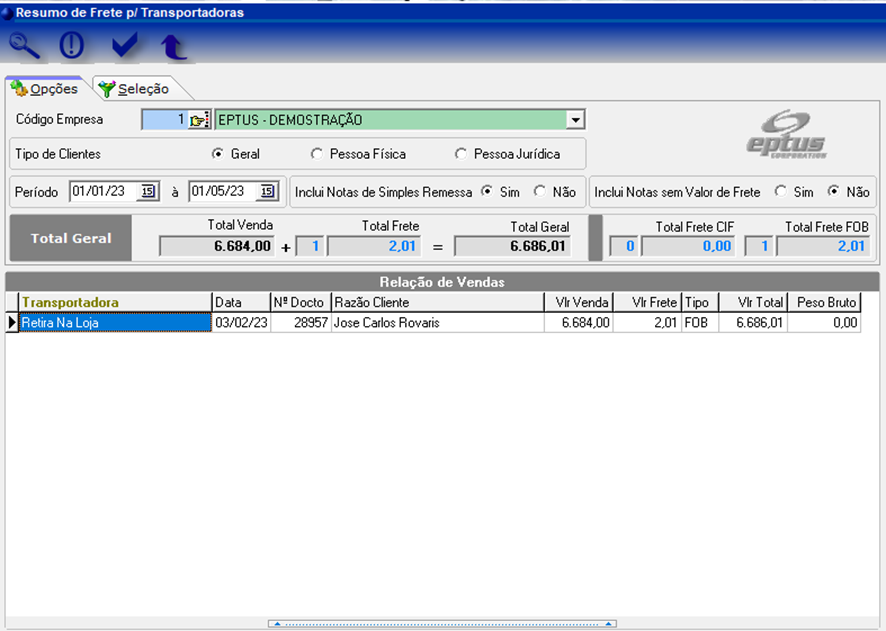Switch to the Seleção tab
The height and width of the screenshot is (631, 886).
click(135, 89)
